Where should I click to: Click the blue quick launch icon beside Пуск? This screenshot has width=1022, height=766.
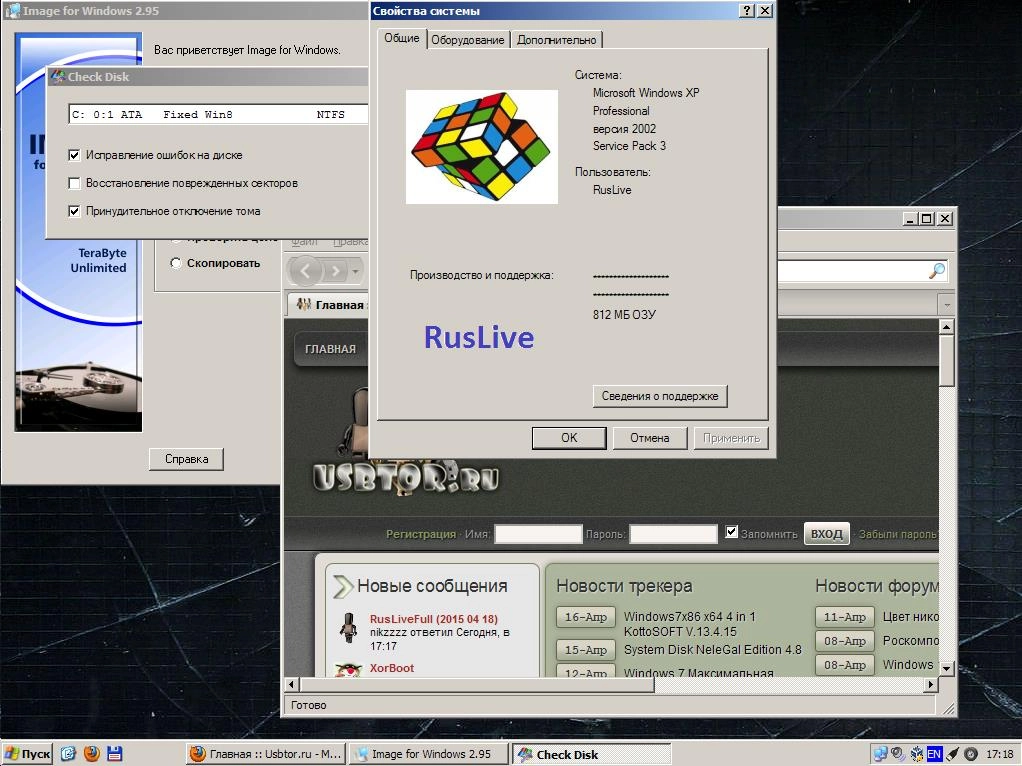coord(68,754)
